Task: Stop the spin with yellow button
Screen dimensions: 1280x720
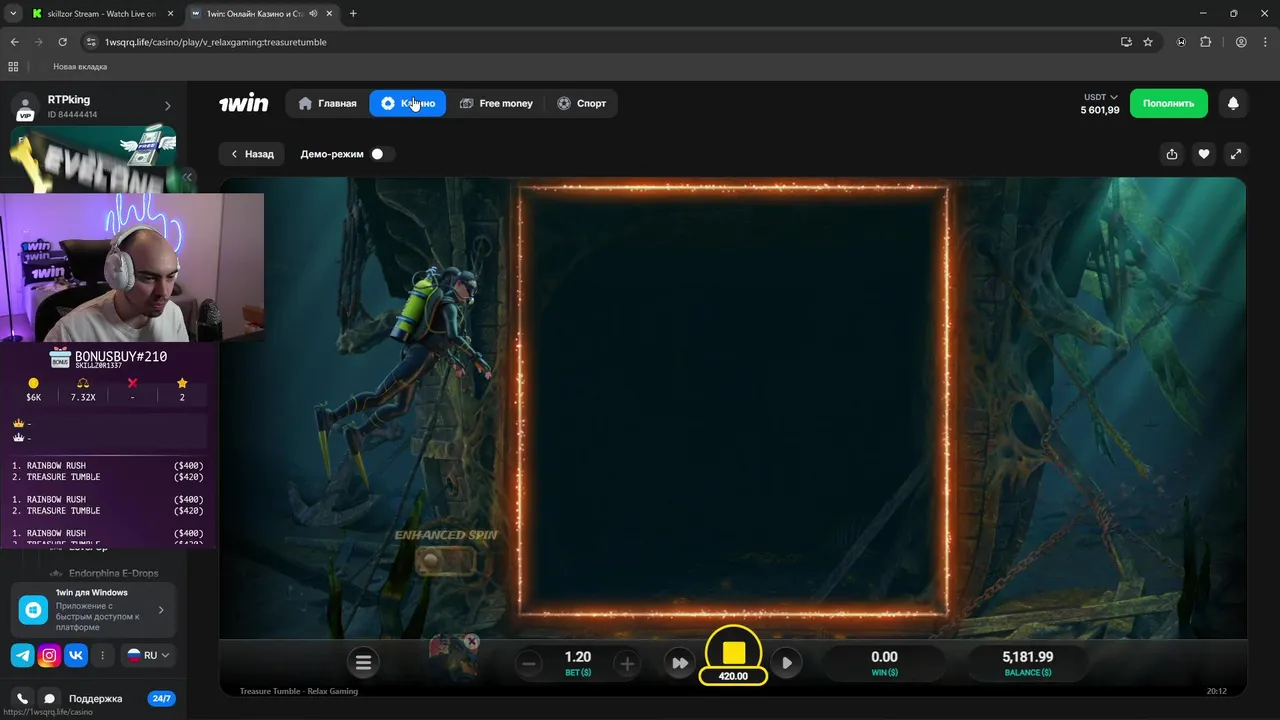Action: click(734, 653)
